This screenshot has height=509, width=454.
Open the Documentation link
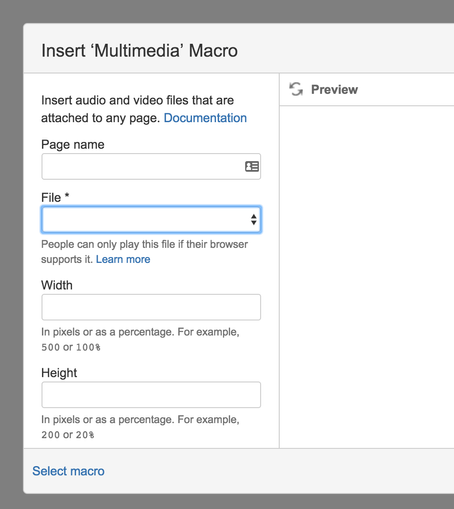(205, 118)
